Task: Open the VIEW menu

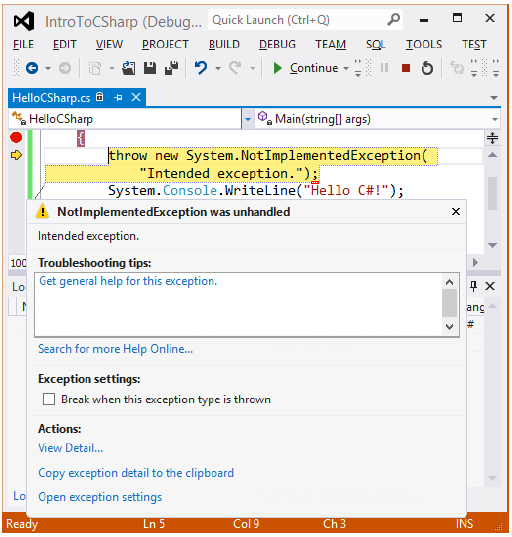Action: tap(109, 45)
